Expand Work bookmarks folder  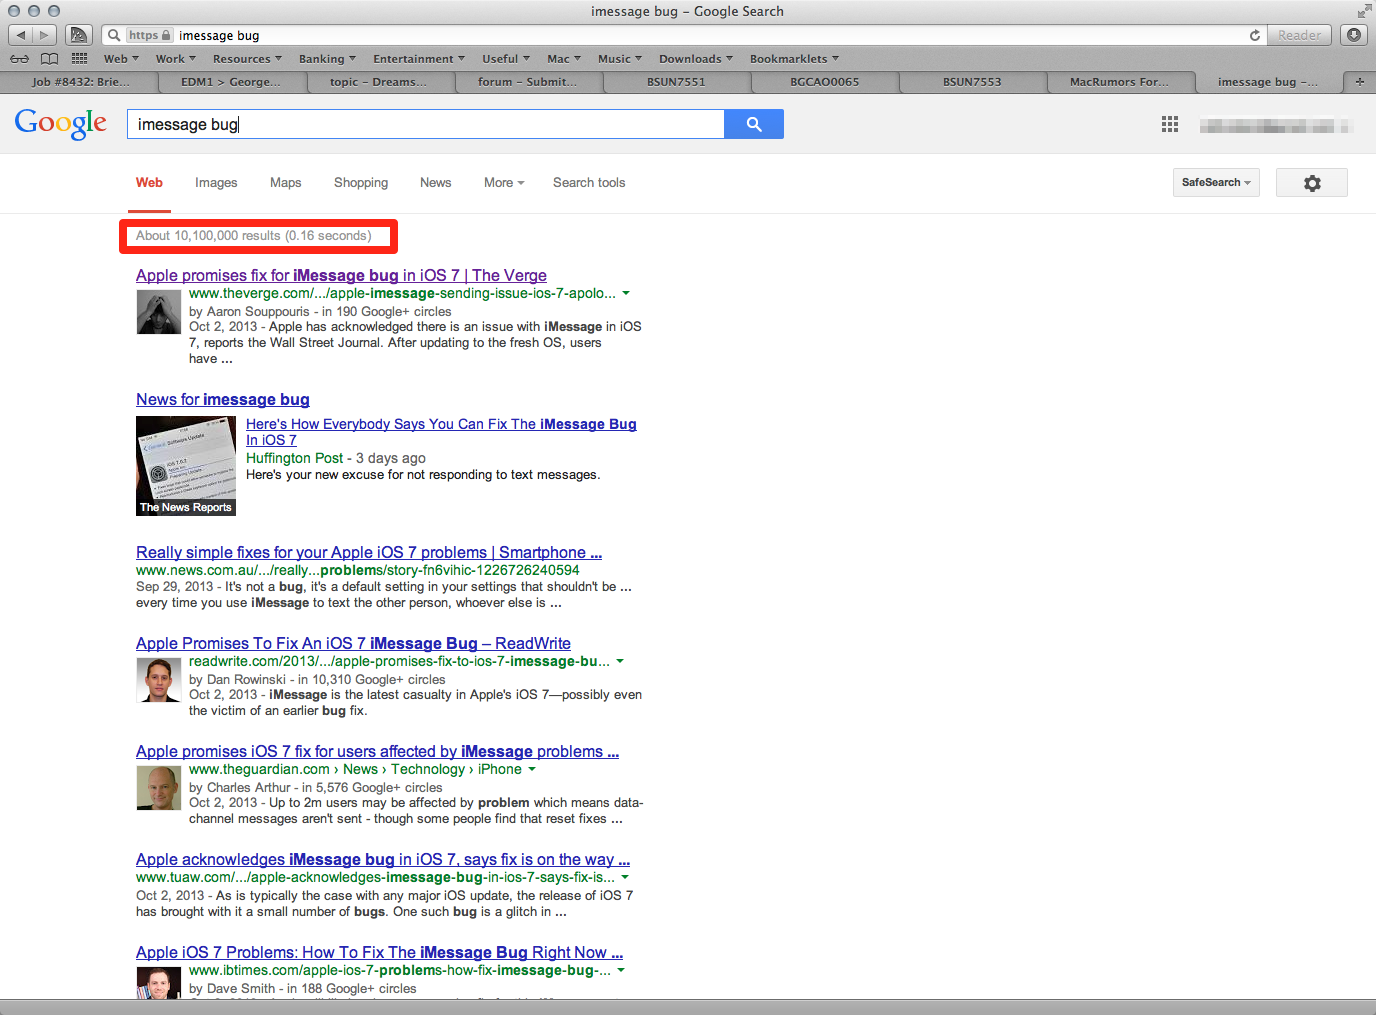pyautogui.click(x=175, y=59)
